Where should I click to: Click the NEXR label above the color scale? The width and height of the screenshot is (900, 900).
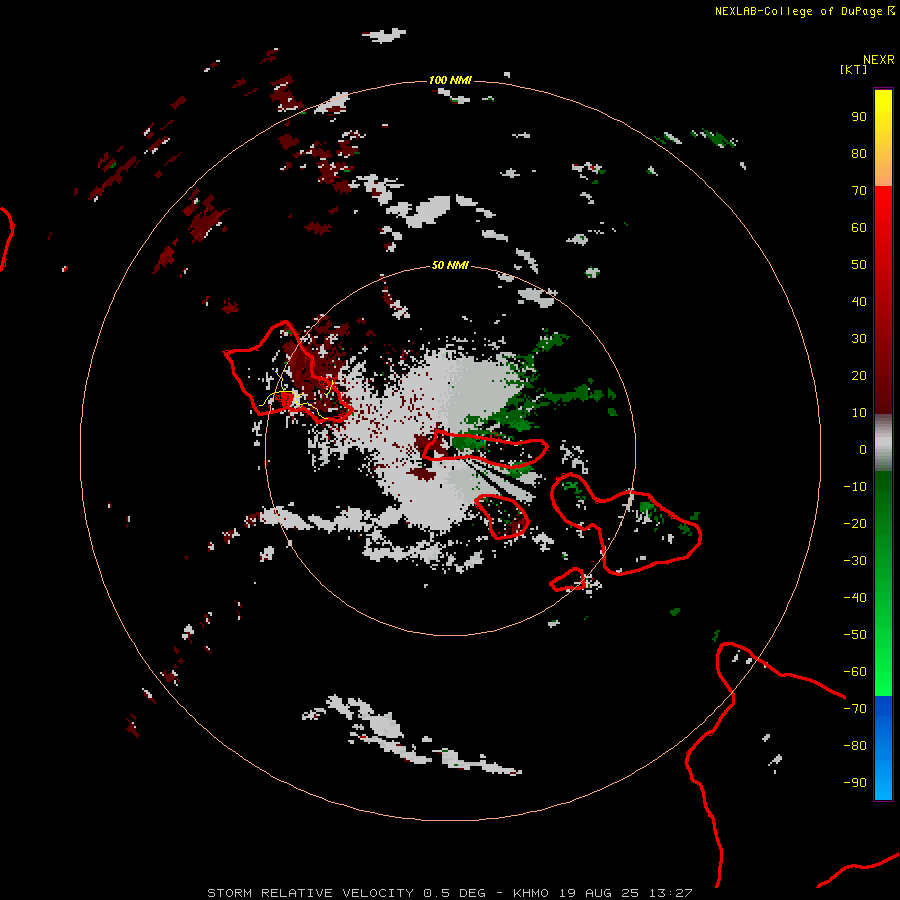pos(878,60)
